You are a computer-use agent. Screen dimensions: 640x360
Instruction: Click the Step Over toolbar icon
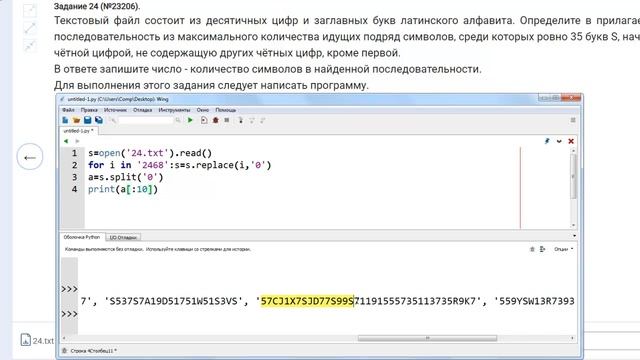[x=252, y=120]
